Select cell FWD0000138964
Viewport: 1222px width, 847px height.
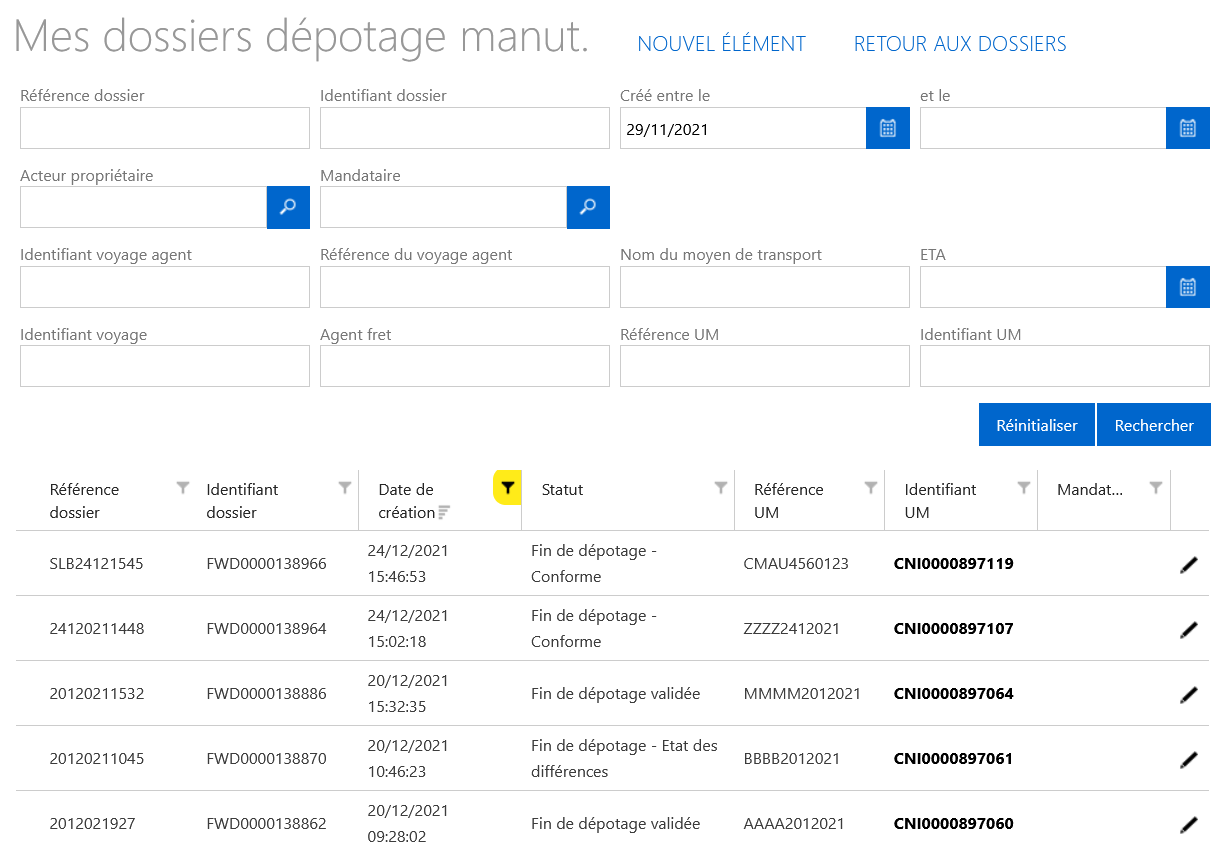click(266, 629)
